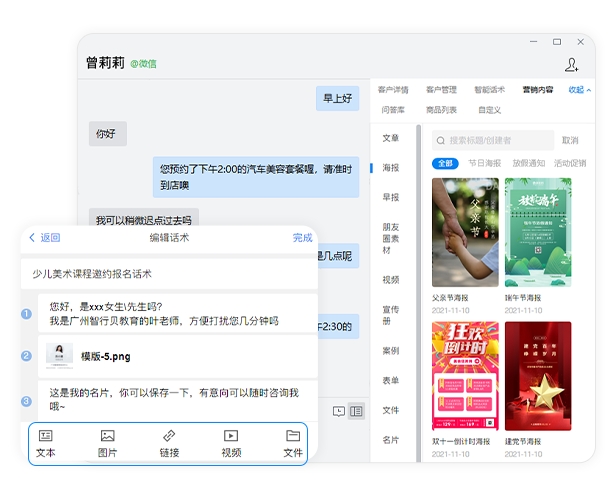
Task: Click the 你好 chat bubble
Action: (x=108, y=134)
